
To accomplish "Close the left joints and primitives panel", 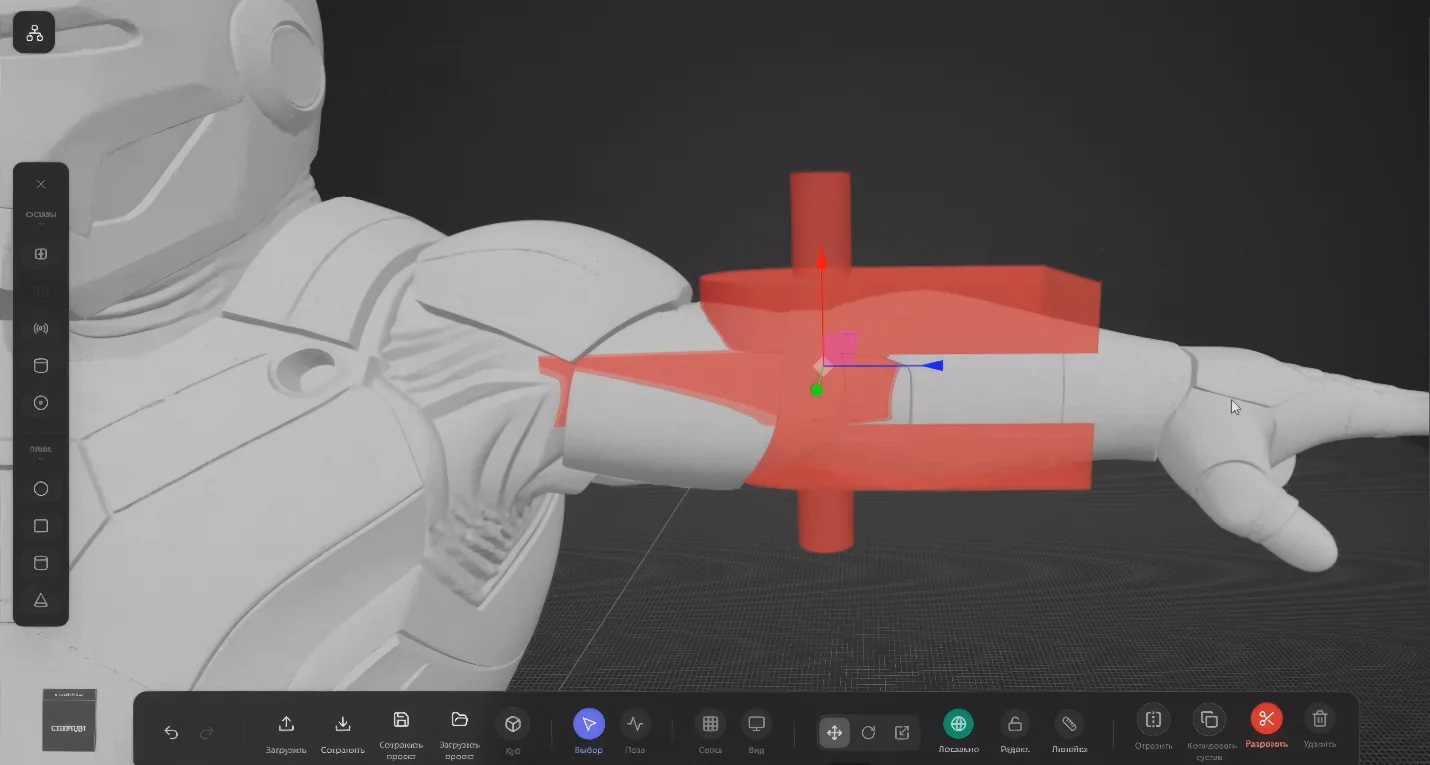I will pos(41,184).
